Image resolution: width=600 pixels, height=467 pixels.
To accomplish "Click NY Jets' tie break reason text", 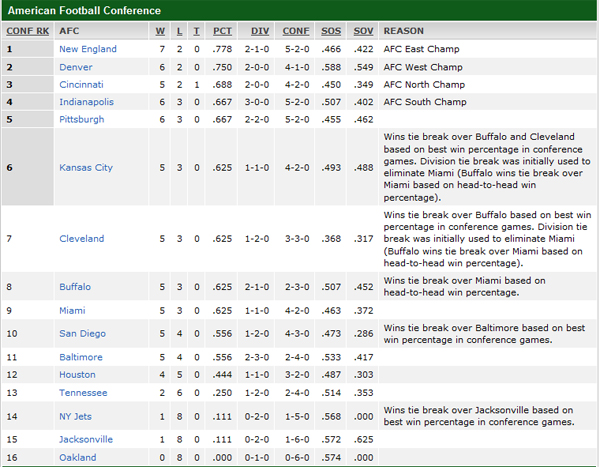I will click(479, 416).
